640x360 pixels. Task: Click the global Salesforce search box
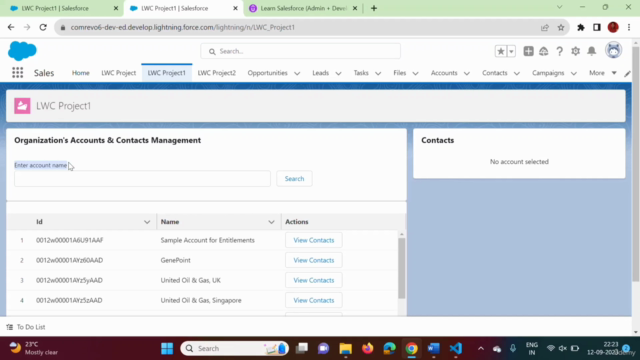300,51
